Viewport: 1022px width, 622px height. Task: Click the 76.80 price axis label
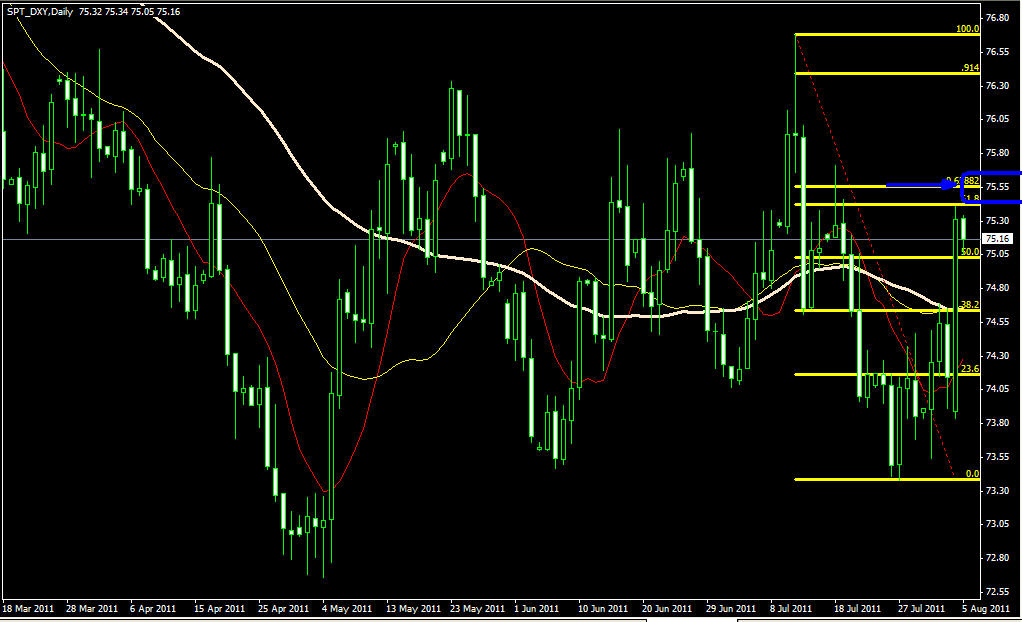point(999,18)
